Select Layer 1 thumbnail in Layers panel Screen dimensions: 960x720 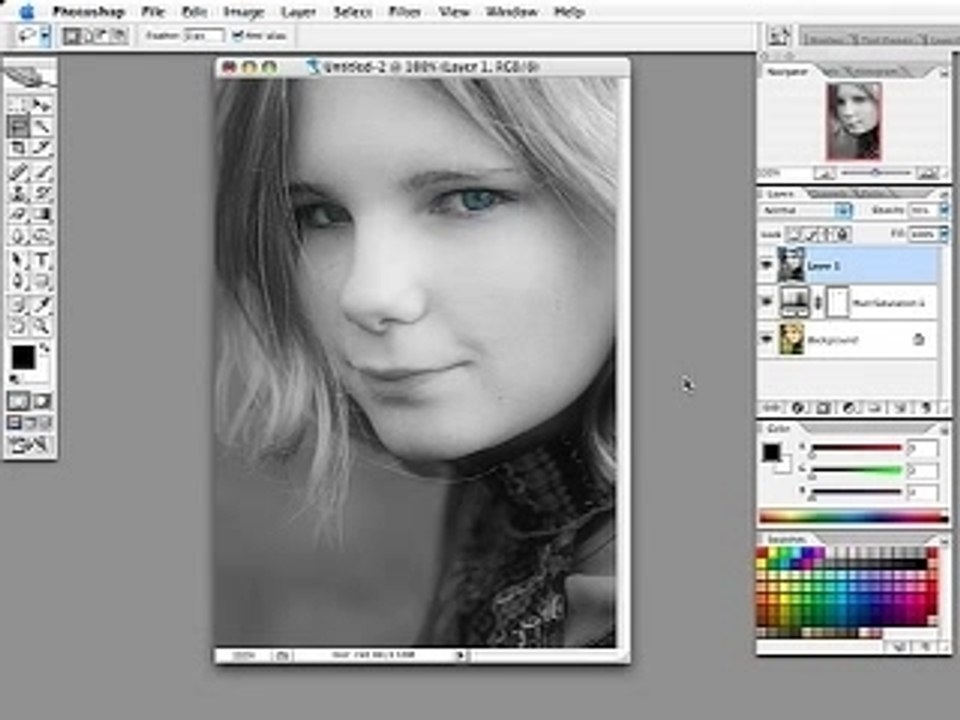click(x=791, y=265)
